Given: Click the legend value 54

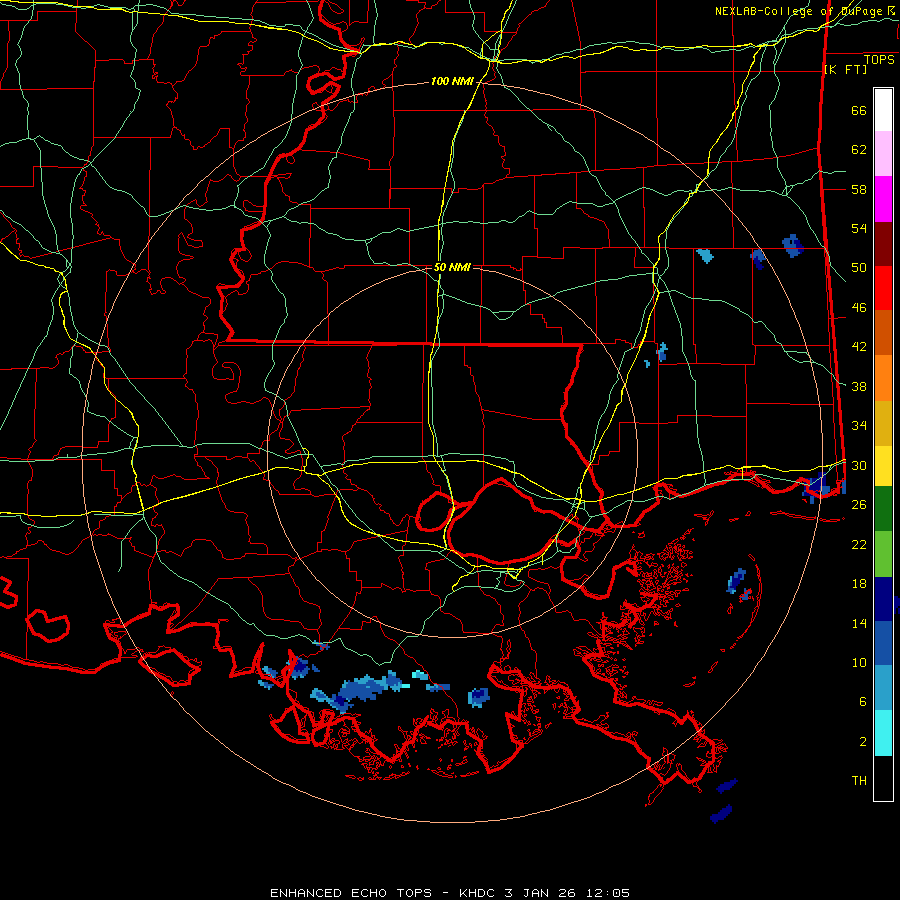Looking at the screenshot, I should [x=859, y=228].
